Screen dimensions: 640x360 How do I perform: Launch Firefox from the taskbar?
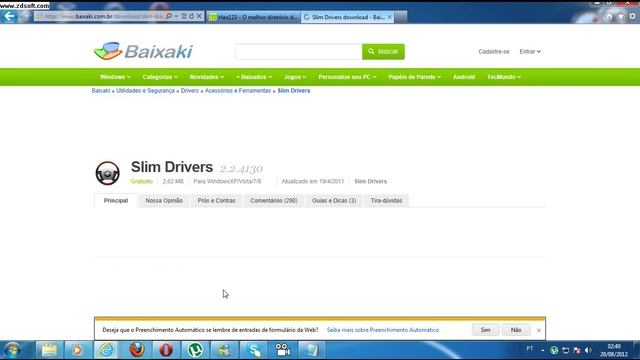click(137, 350)
